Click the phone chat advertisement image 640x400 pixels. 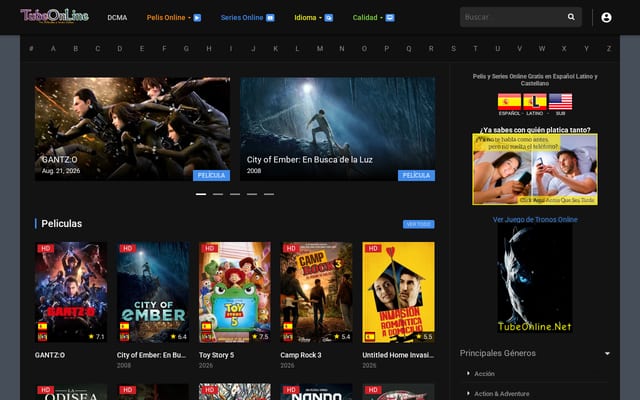pyautogui.click(x=535, y=169)
